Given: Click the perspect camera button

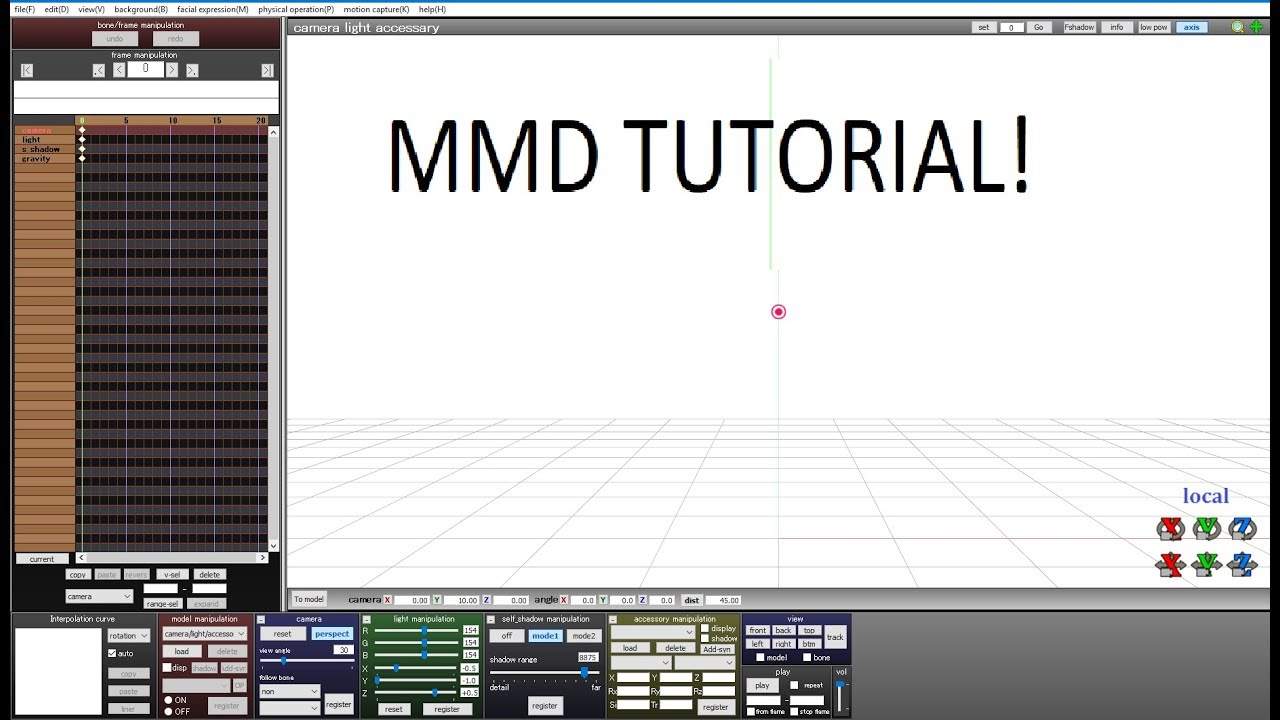Looking at the screenshot, I should pos(332,634).
